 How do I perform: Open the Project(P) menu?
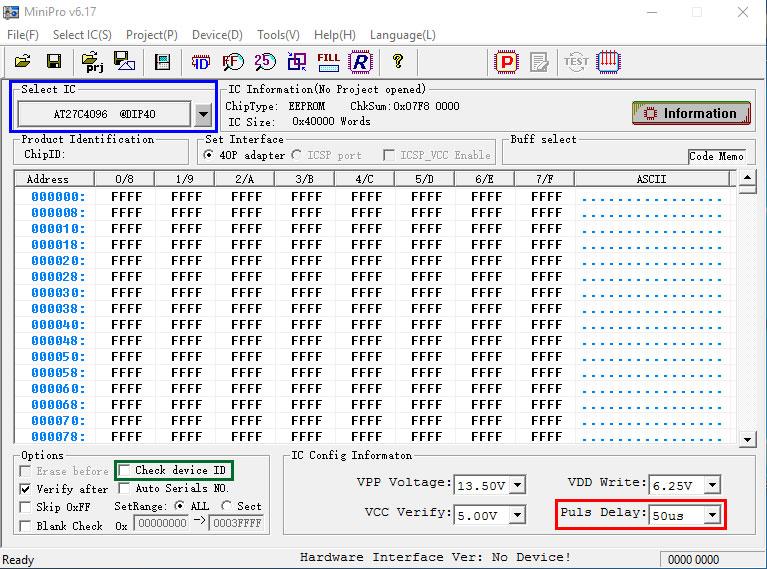(152, 35)
